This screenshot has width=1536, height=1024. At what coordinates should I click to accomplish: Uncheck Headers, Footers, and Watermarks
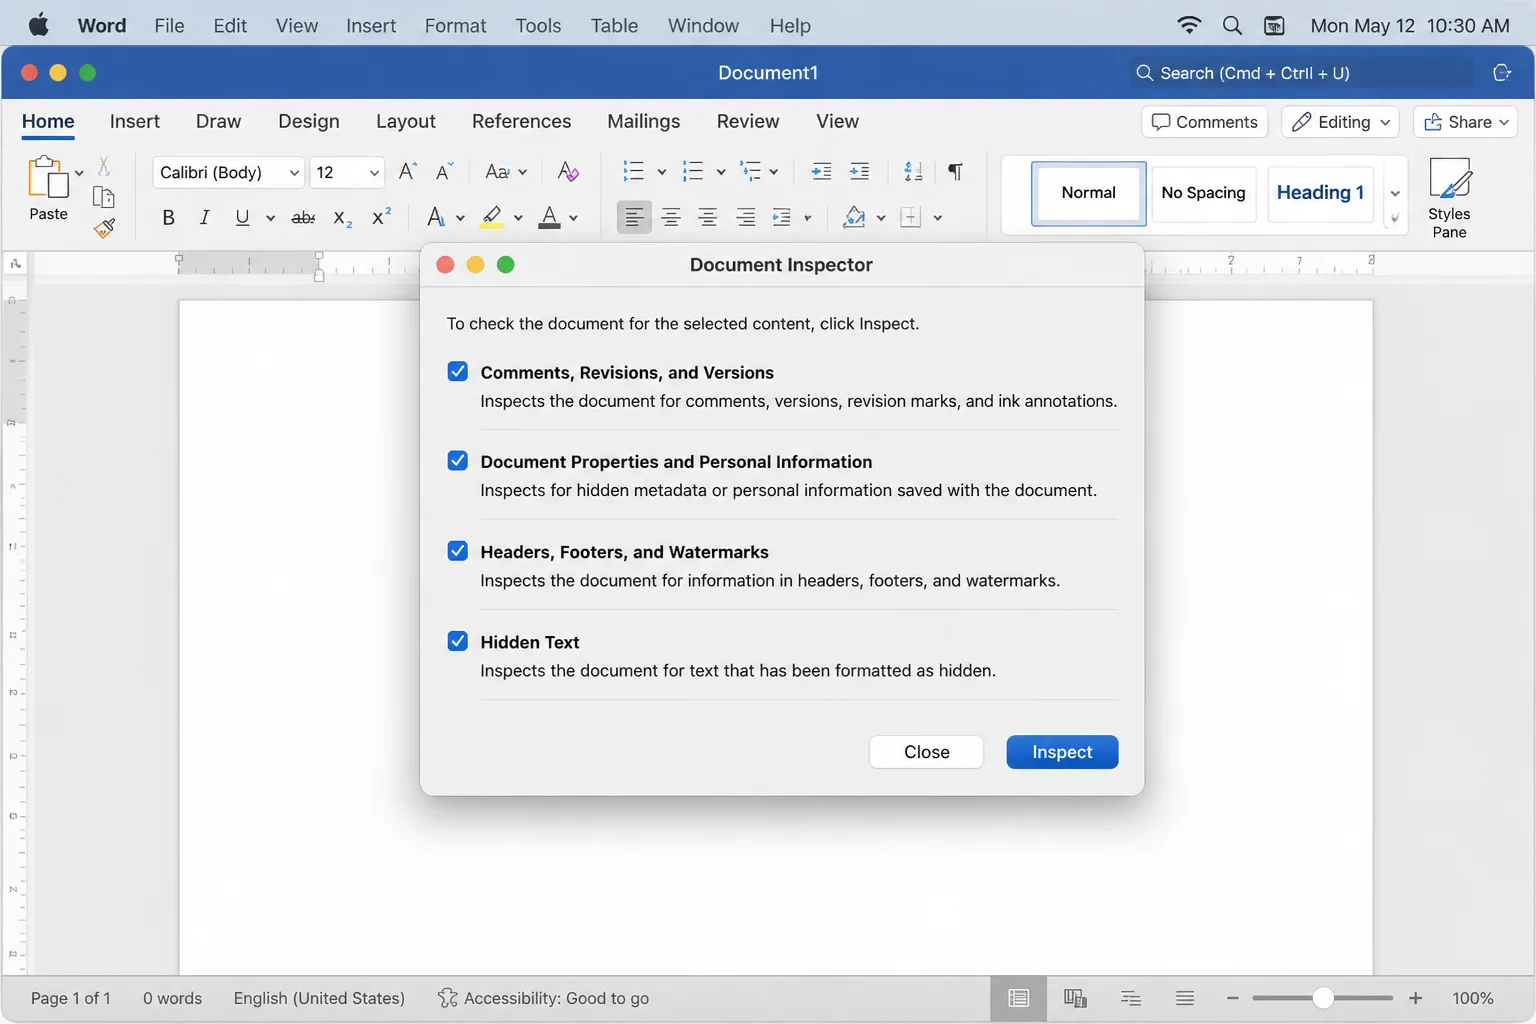click(x=457, y=551)
